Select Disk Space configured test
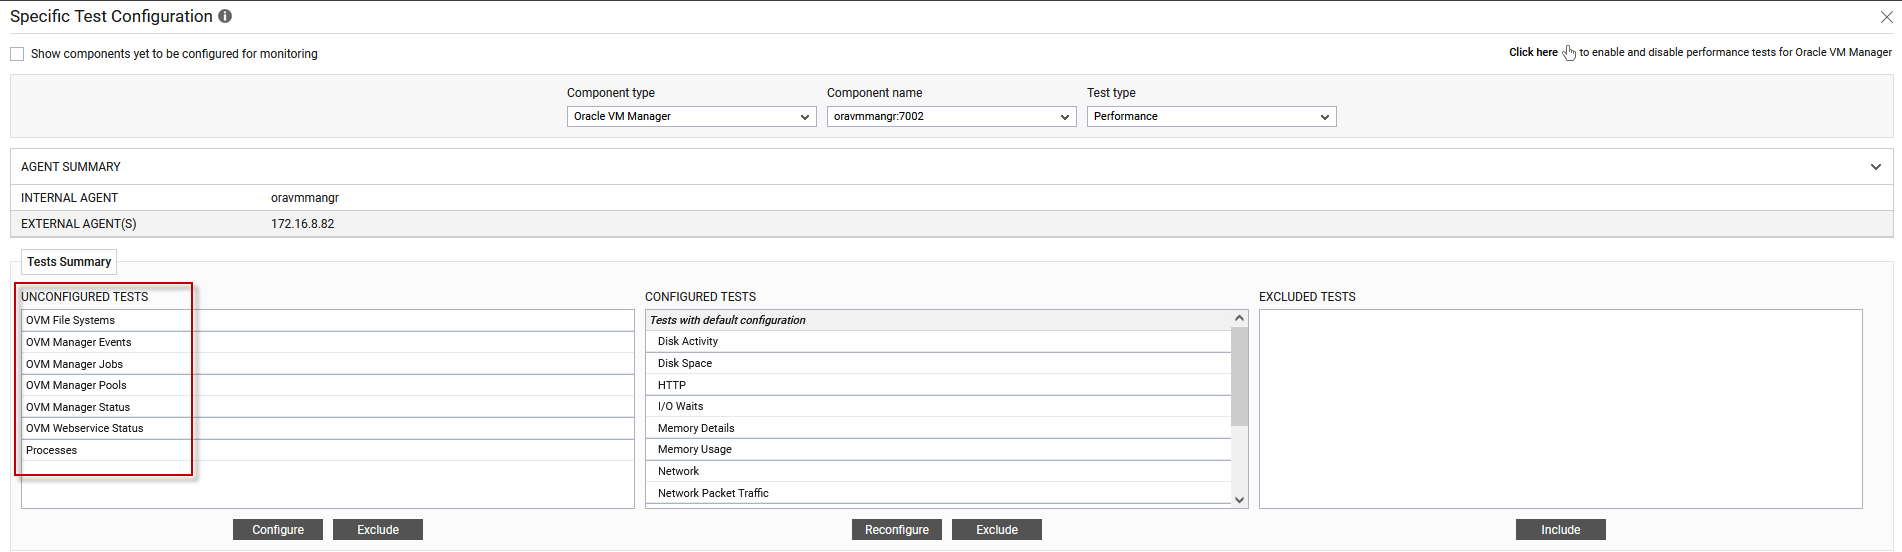 tap(938, 363)
